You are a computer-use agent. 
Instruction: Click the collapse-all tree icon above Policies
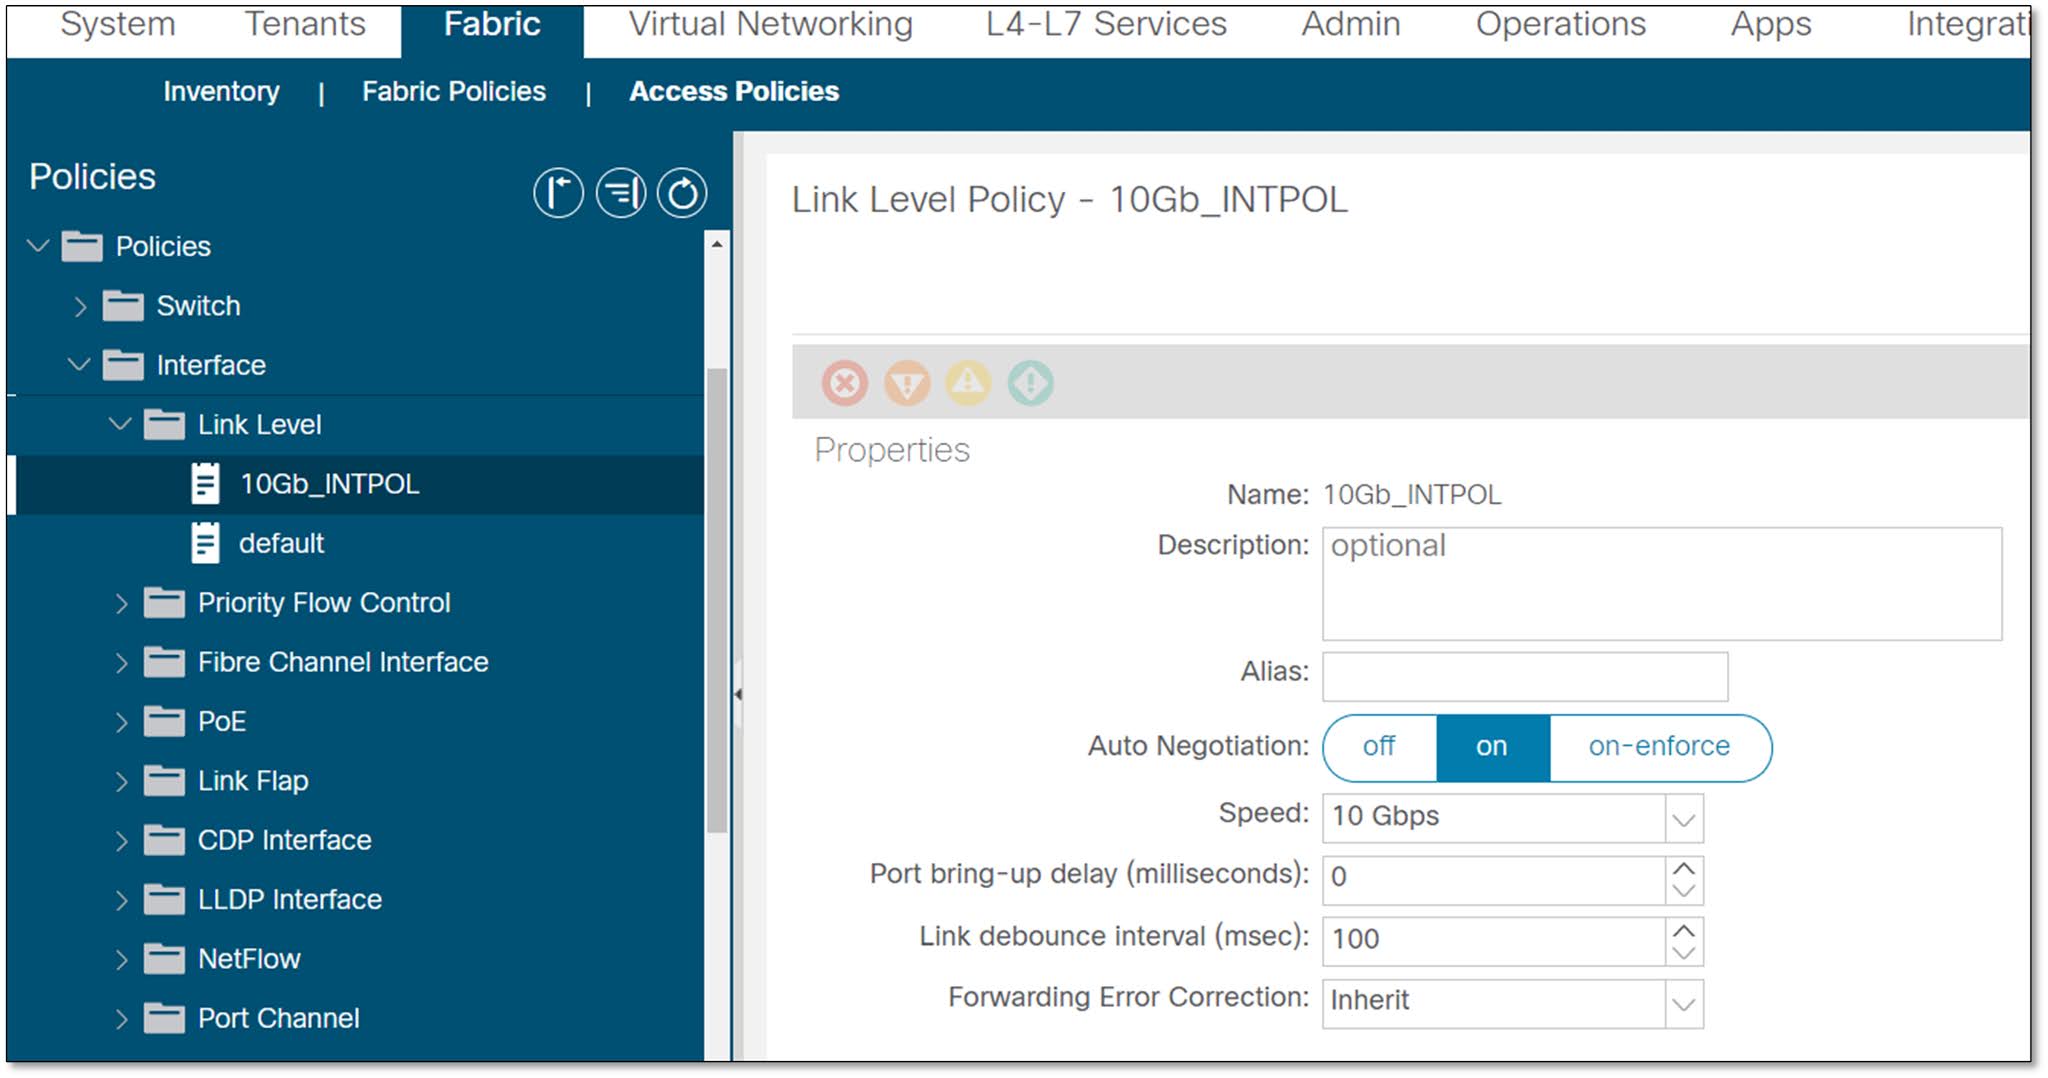[x=558, y=192]
